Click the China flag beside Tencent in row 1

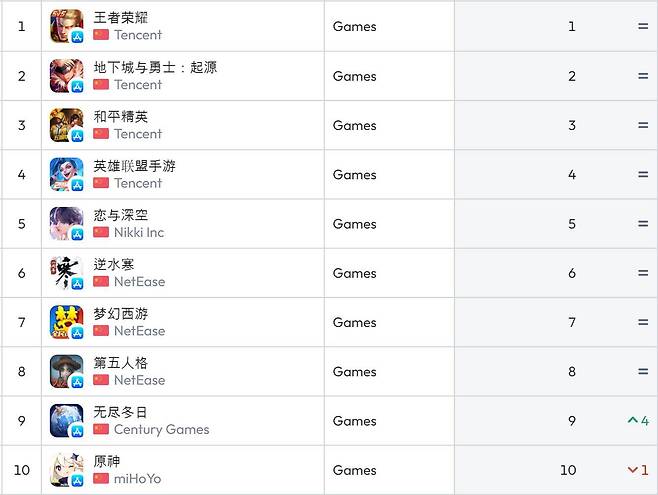(x=101, y=34)
